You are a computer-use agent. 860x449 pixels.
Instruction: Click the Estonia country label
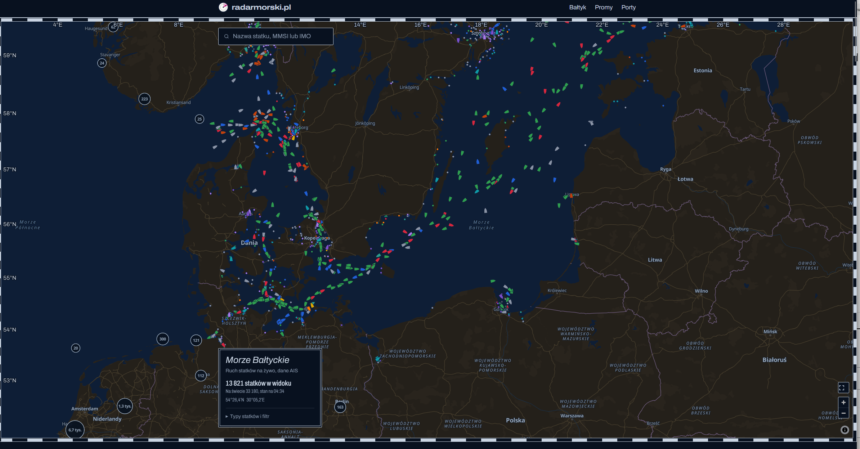(703, 71)
